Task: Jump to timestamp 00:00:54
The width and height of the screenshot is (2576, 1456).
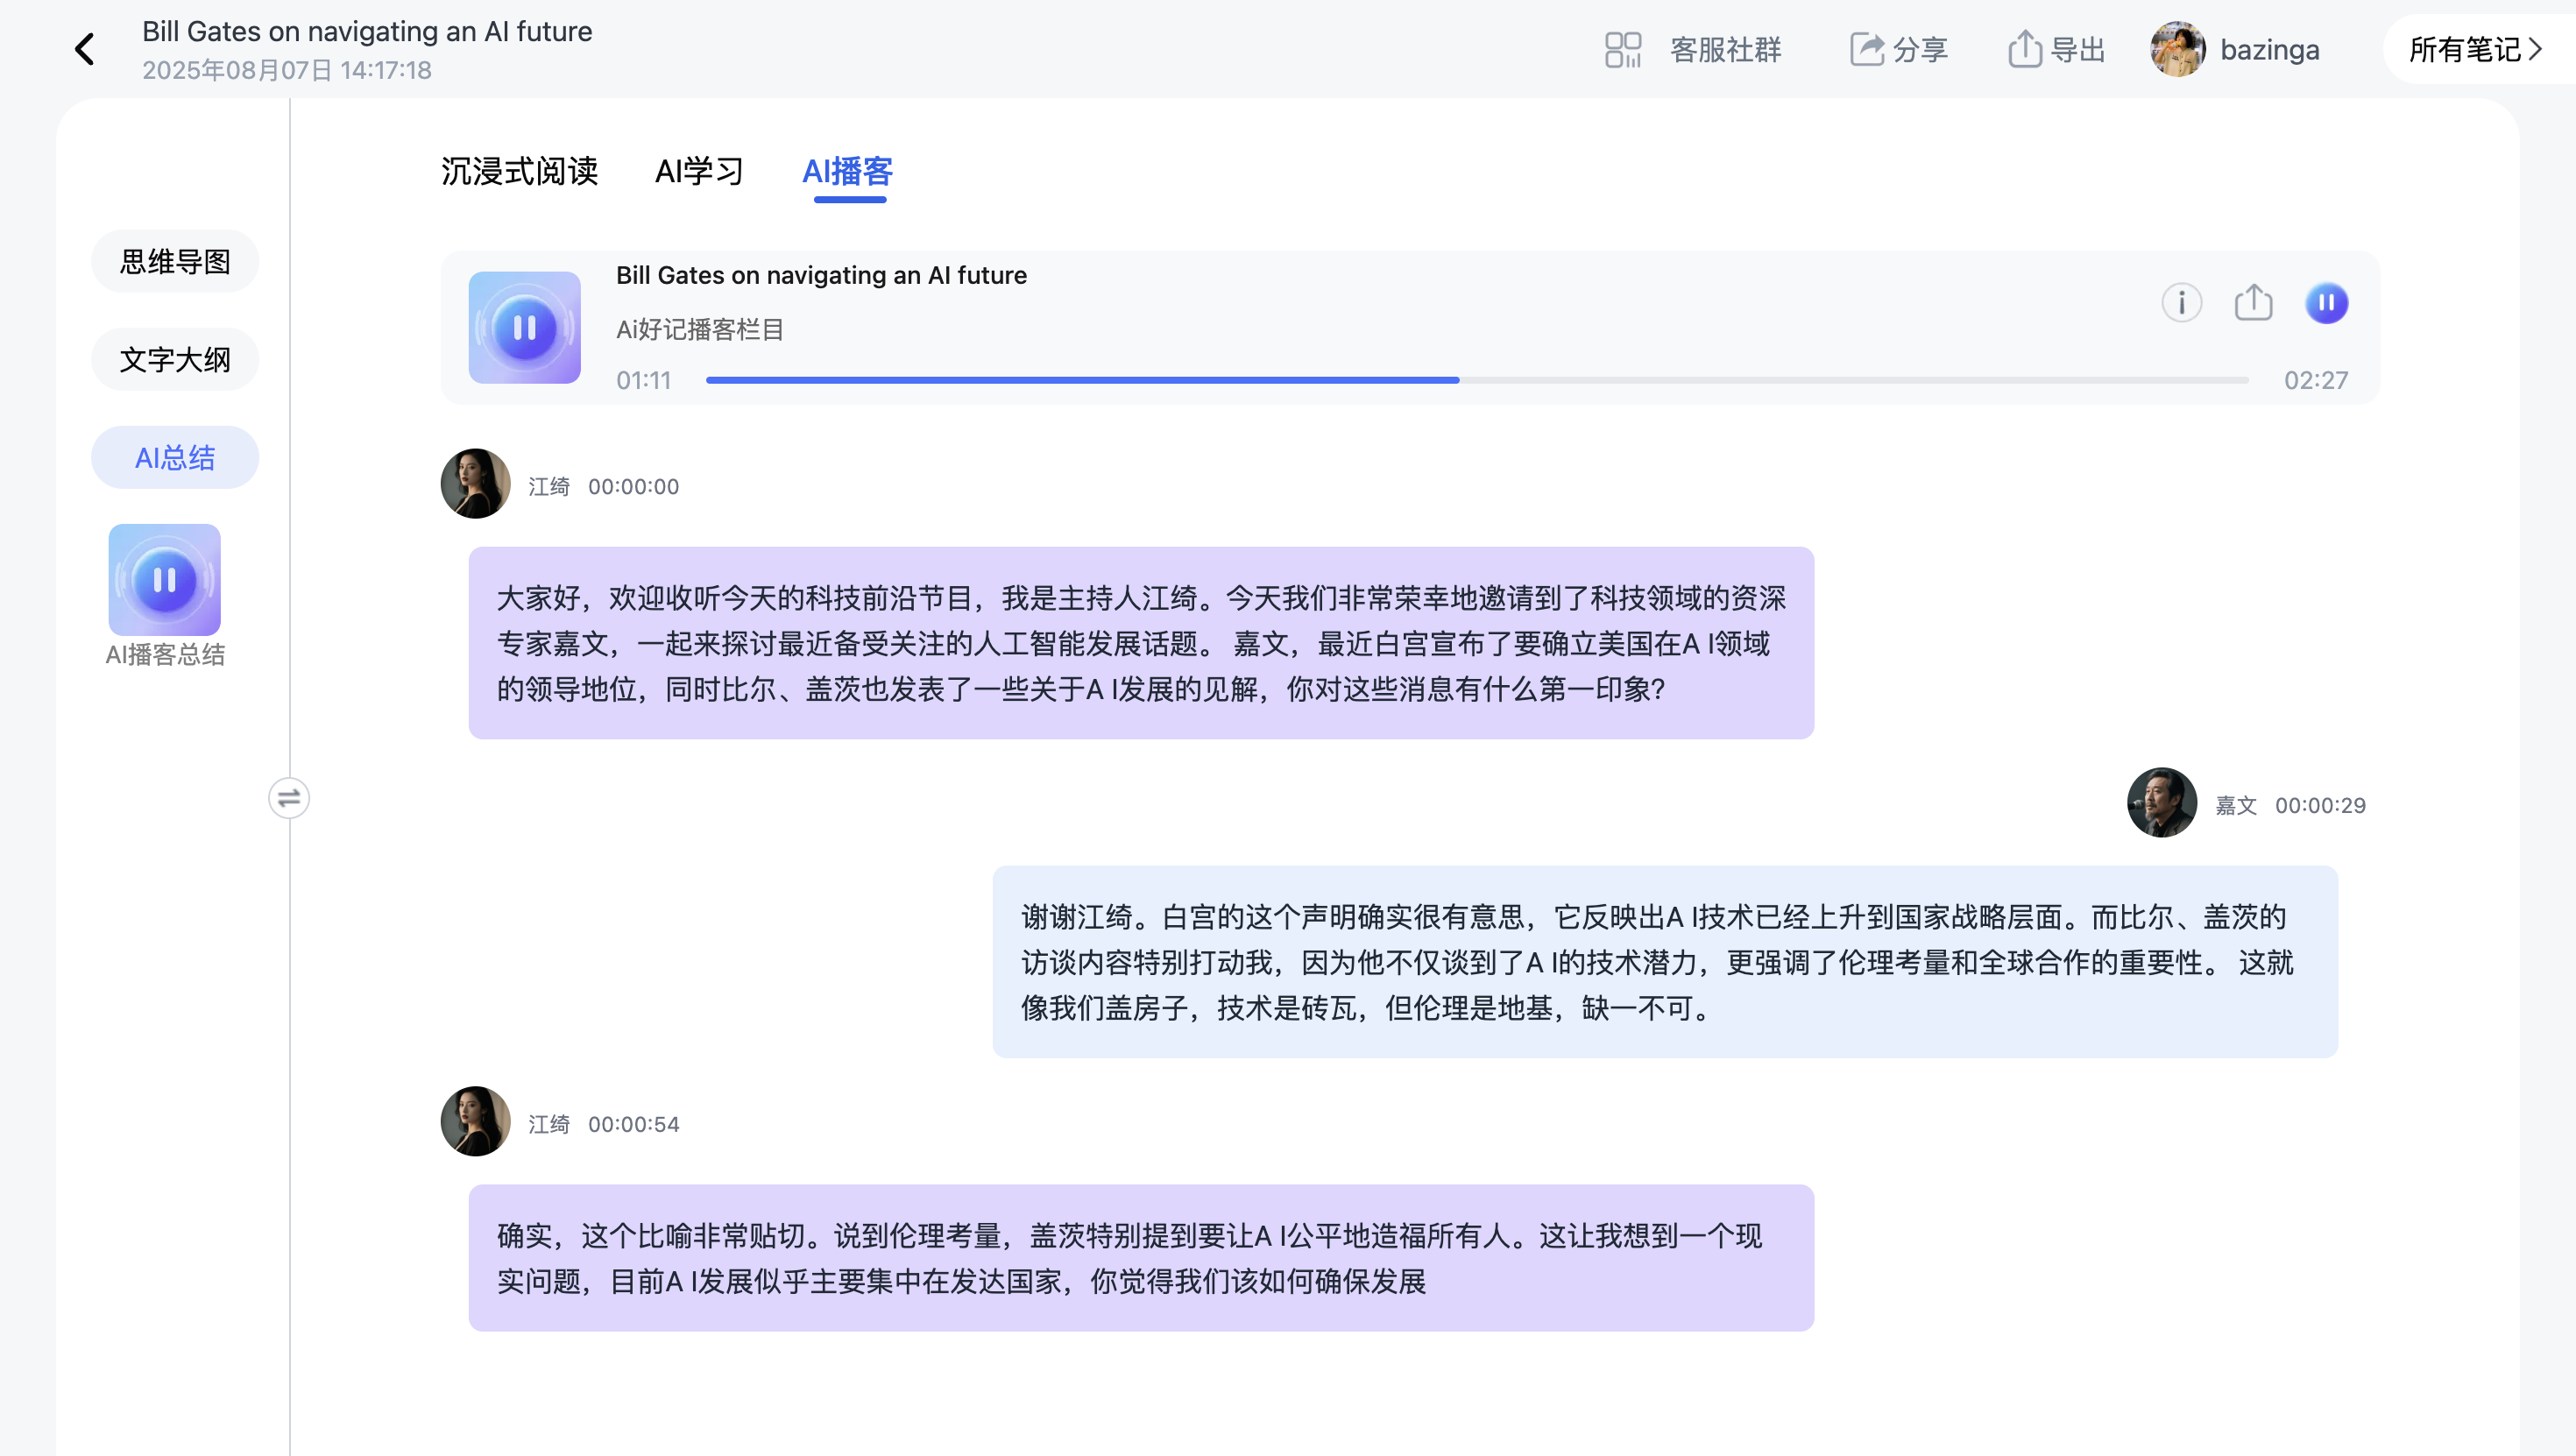Action: [633, 1124]
